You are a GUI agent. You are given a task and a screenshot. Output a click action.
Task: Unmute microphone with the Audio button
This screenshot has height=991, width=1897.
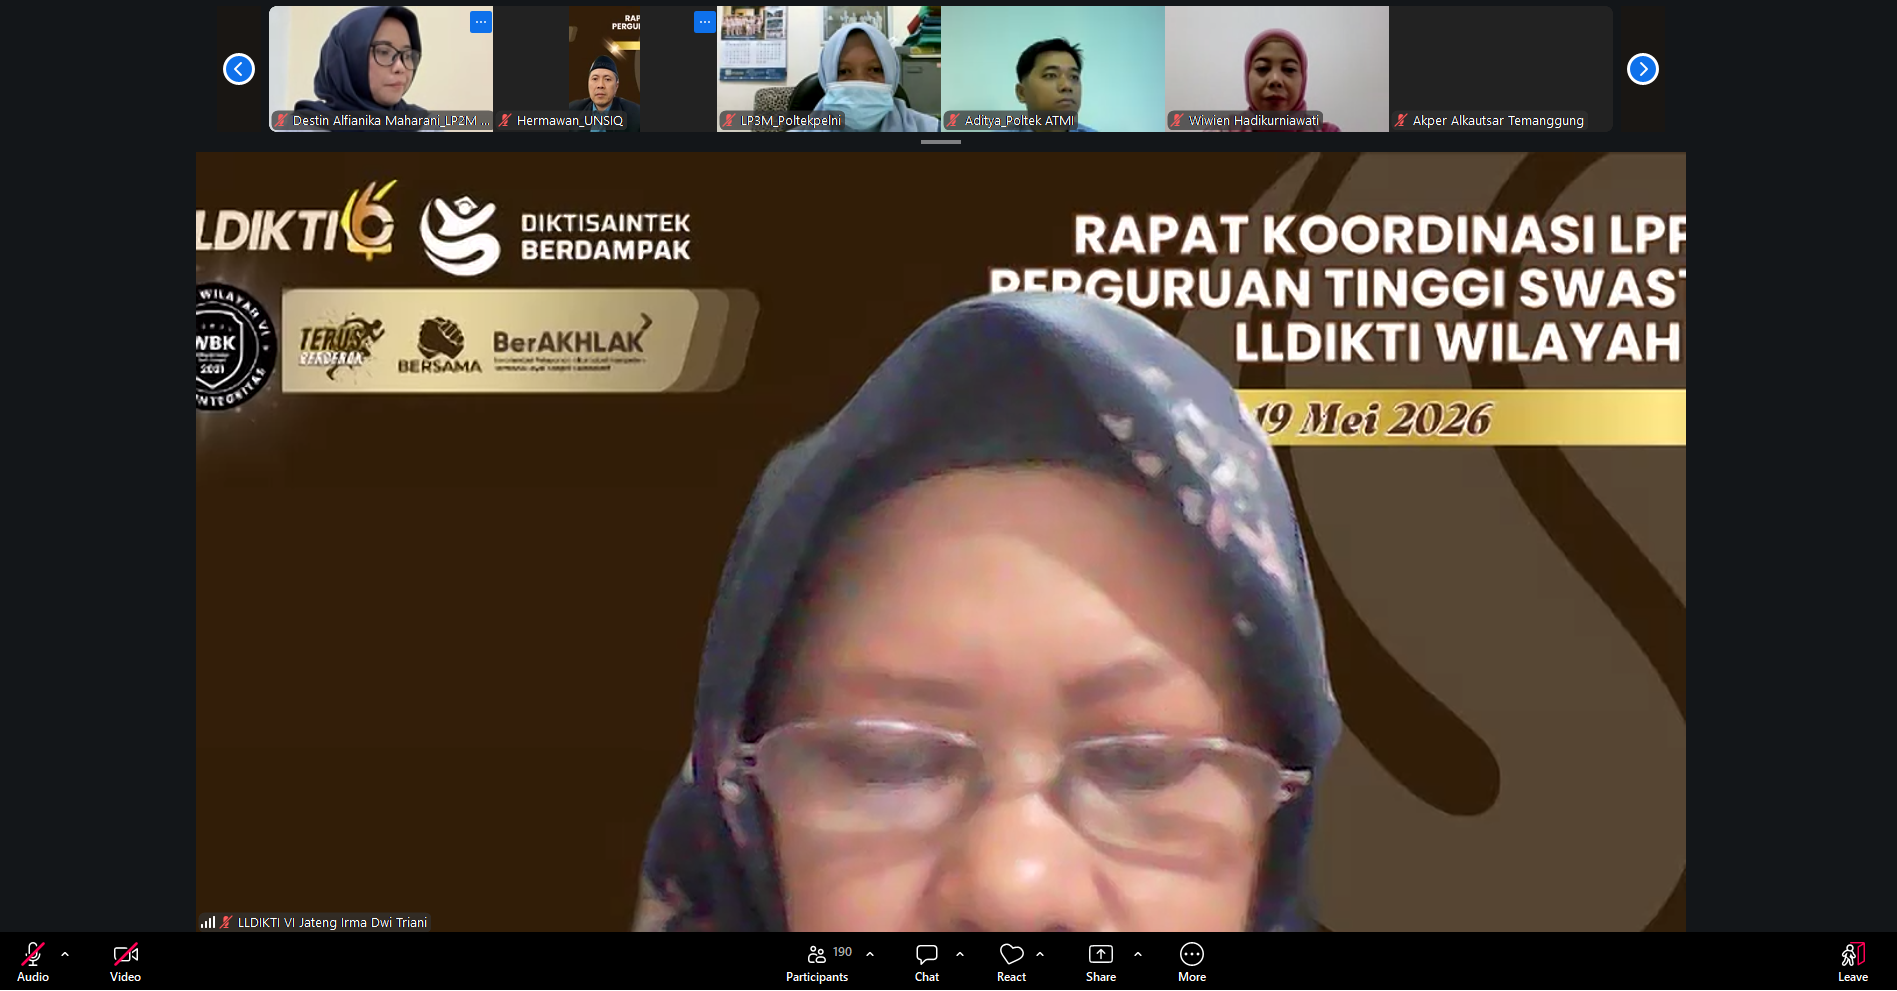33,962
